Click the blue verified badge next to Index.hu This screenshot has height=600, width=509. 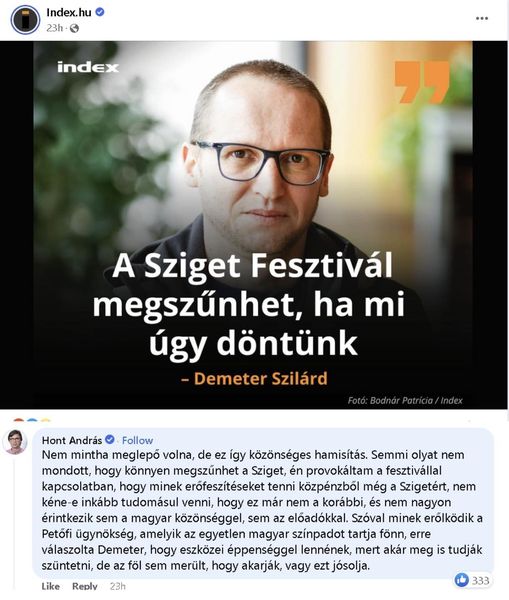pyautogui.click(x=100, y=13)
